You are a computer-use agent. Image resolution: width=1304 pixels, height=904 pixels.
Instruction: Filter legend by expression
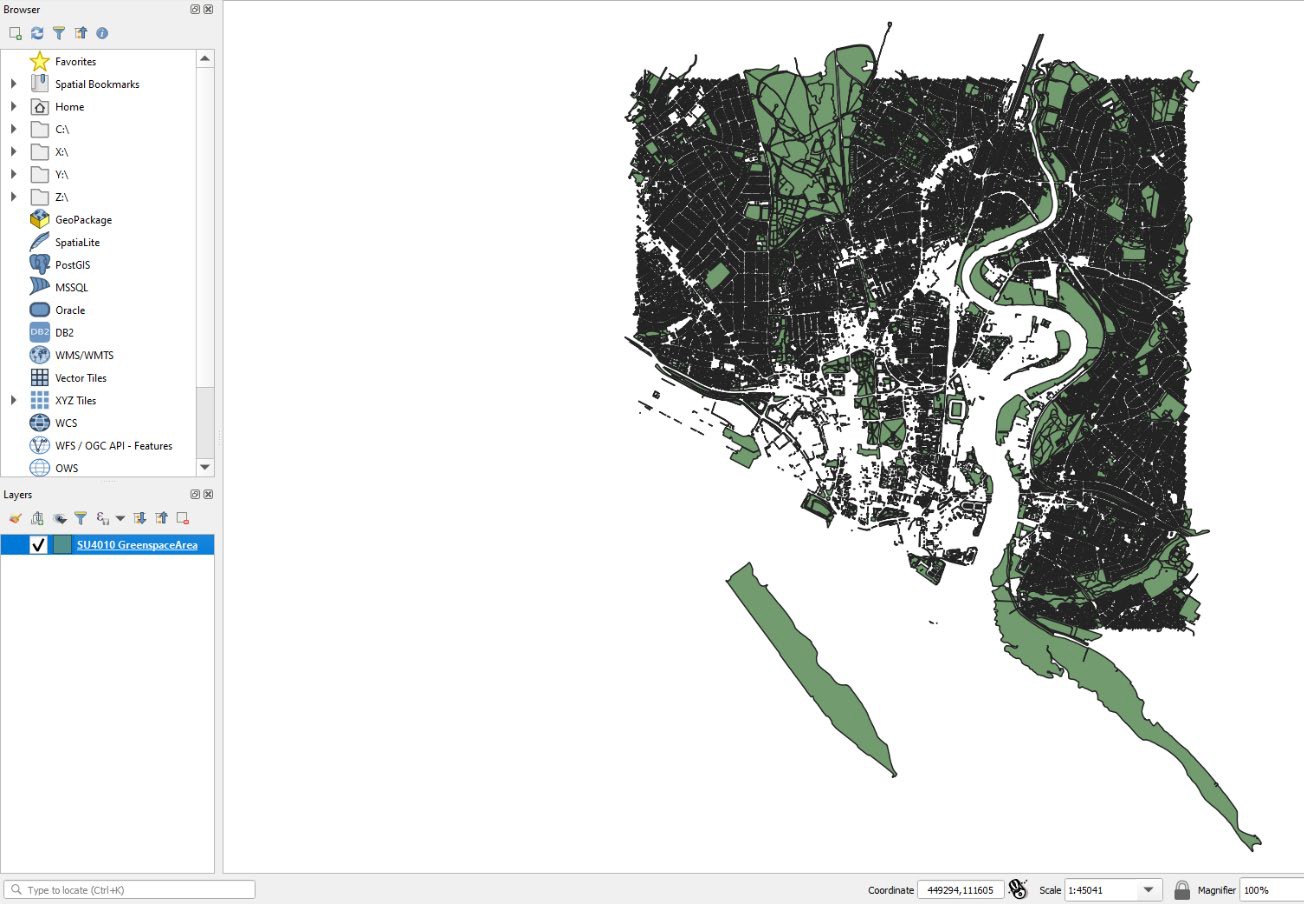103,518
